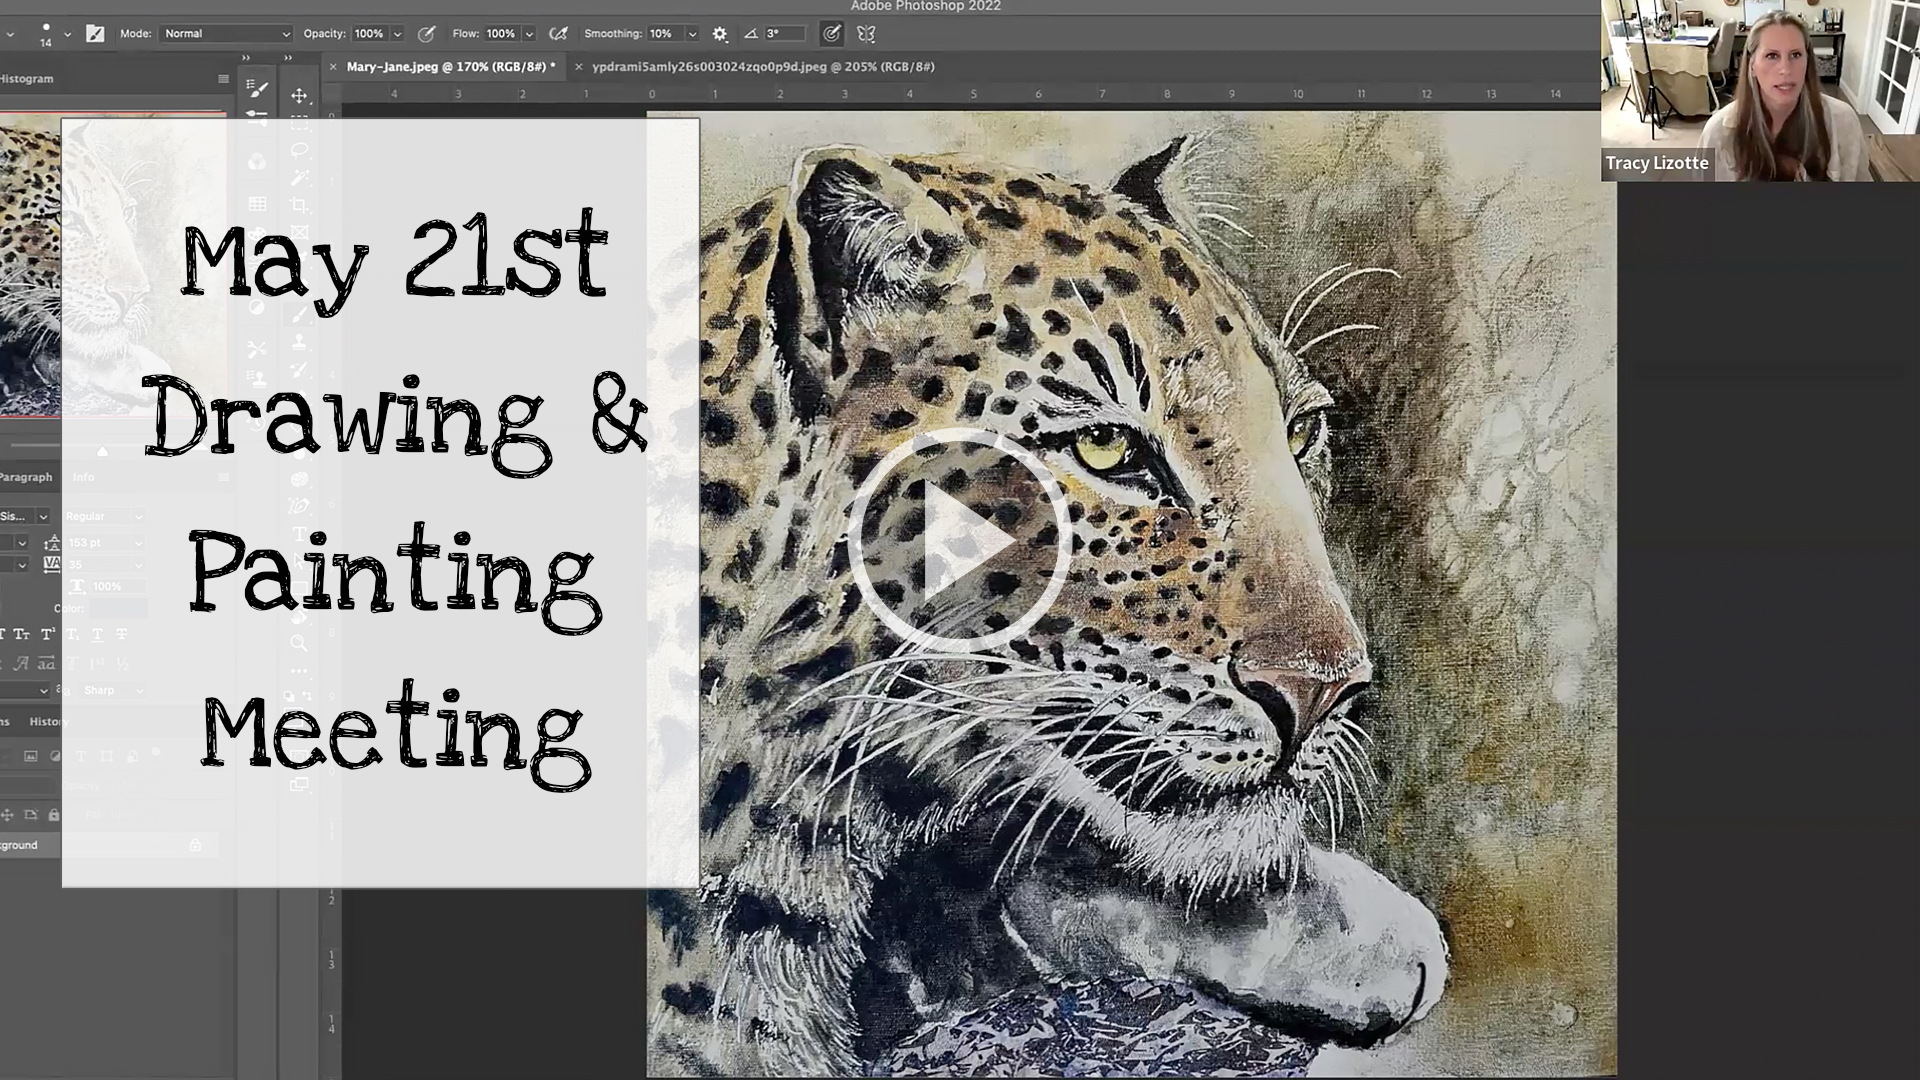Open the Regular font style dropdown
1920x1080 pixels.
coord(104,516)
